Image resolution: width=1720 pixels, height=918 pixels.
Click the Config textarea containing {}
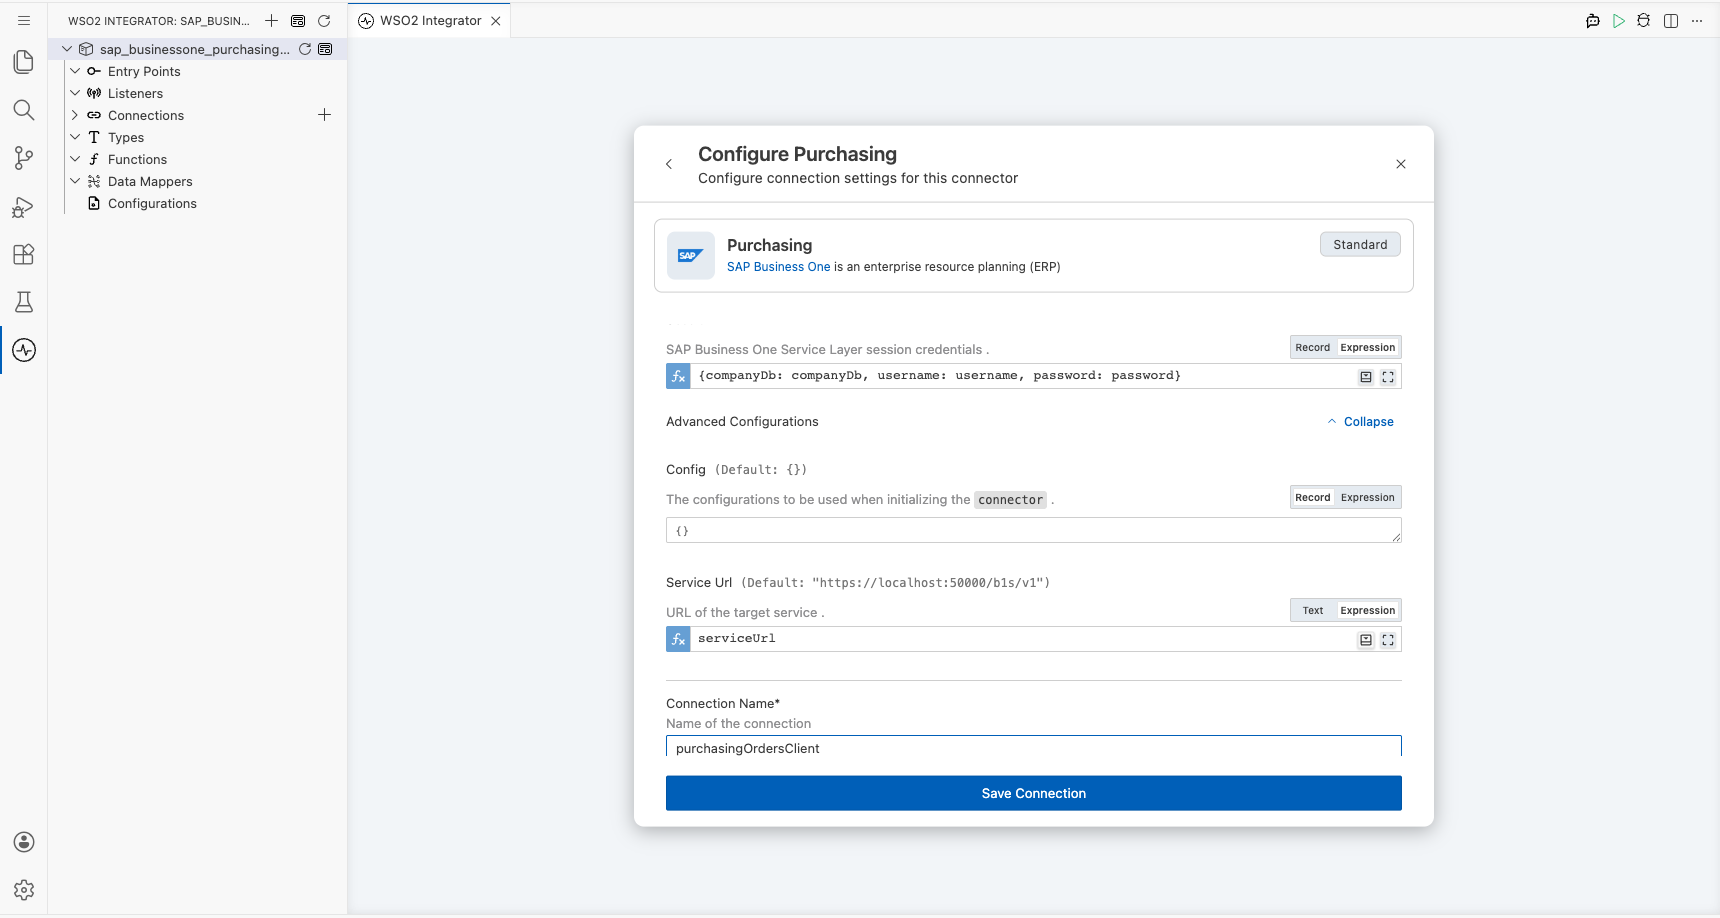[1034, 531]
